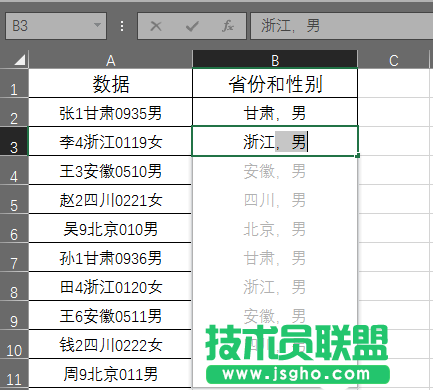
Task: Select column C header
Action: click(393, 61)
